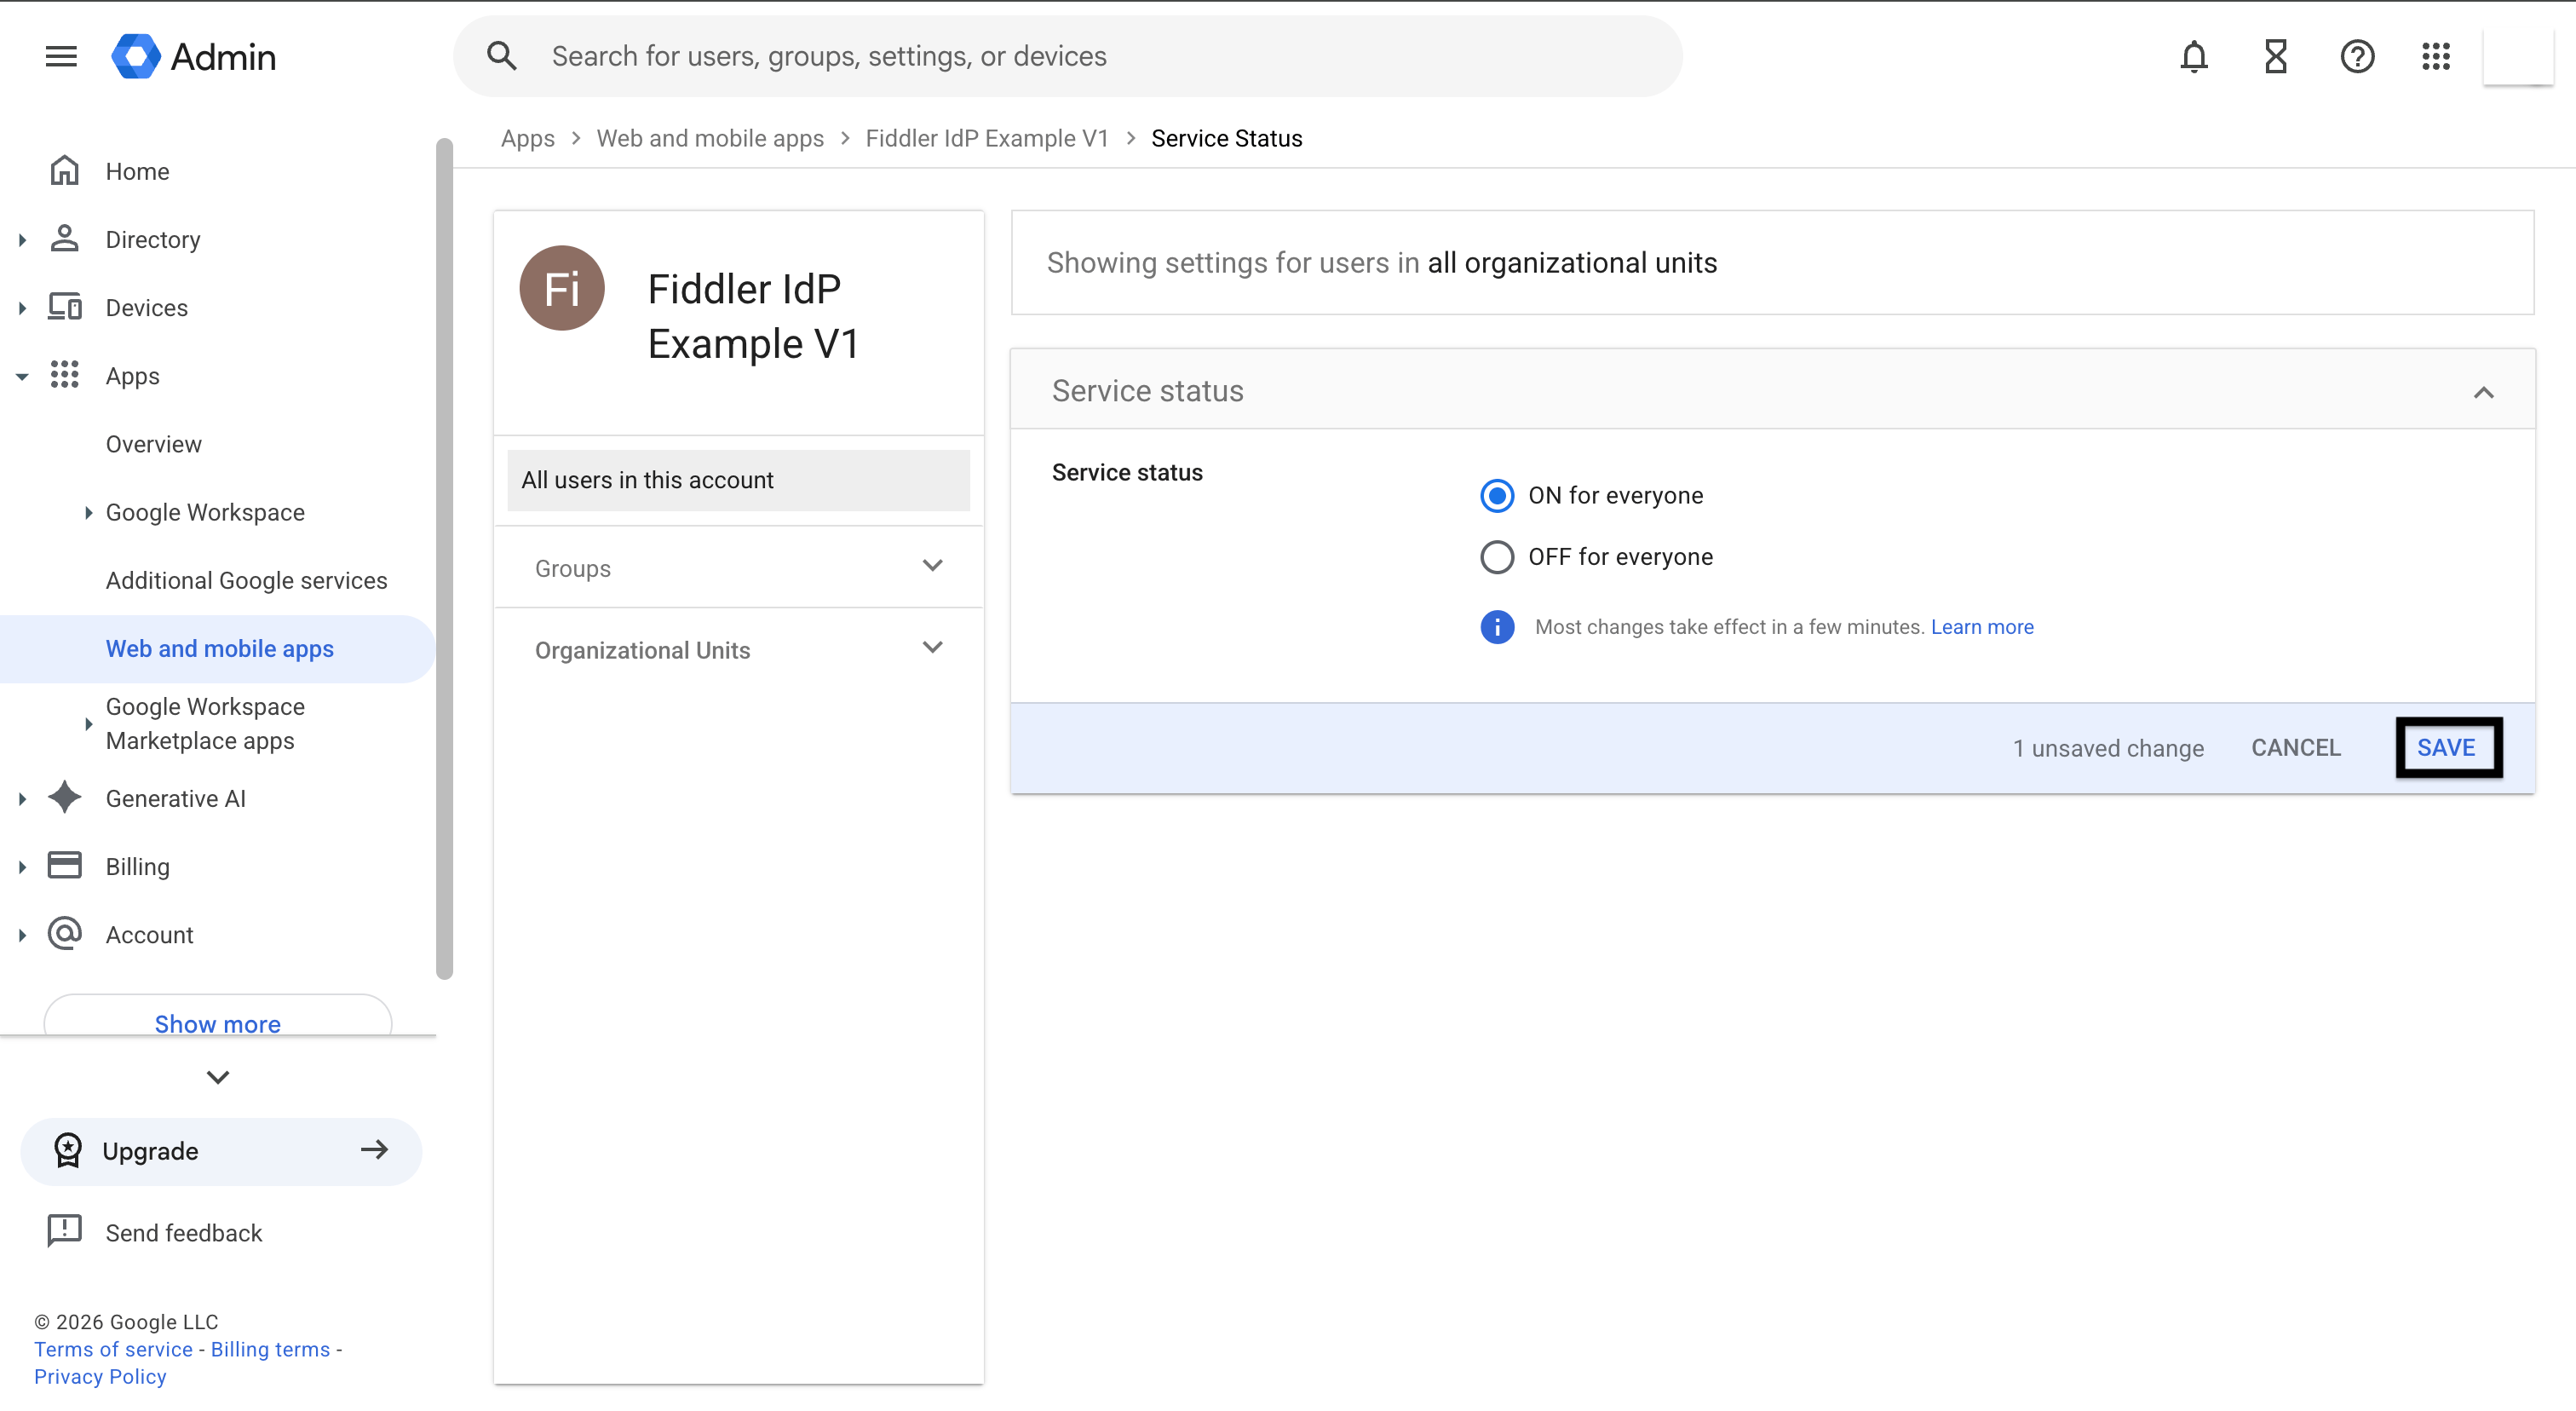Expand the Generative AI arrow
Image resolution: width=2576 pixels, height=1411 pixels.
(22, 798)
